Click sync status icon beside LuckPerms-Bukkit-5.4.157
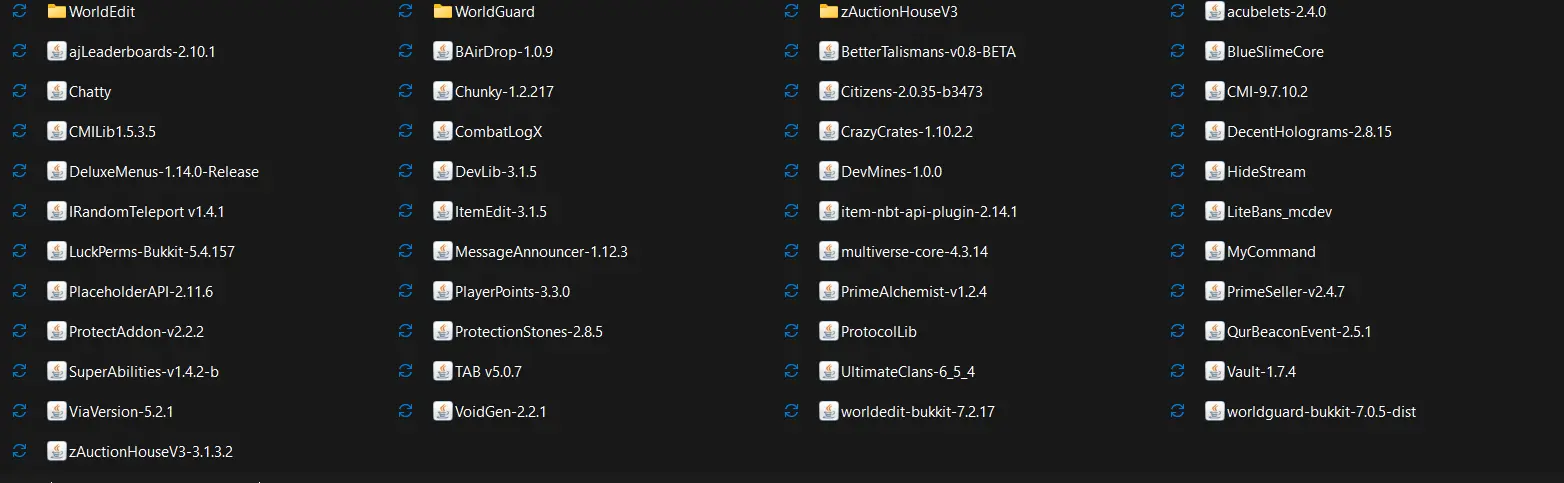 pos(19,251)
